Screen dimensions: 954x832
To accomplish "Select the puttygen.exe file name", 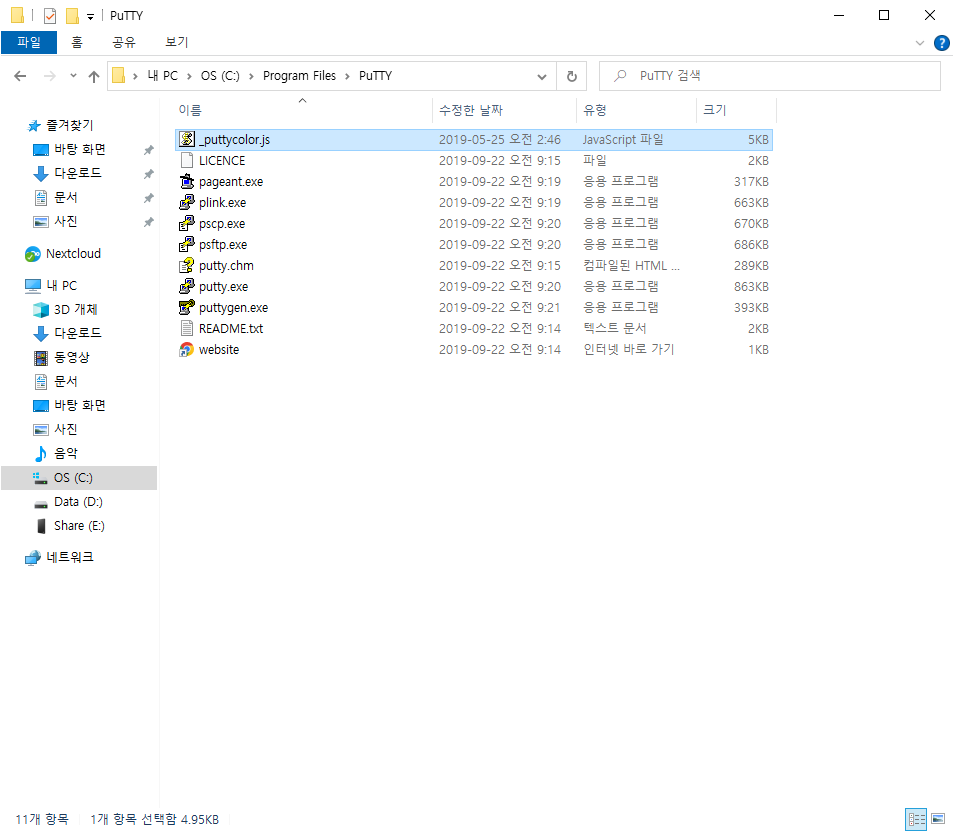I will point(234,308).
